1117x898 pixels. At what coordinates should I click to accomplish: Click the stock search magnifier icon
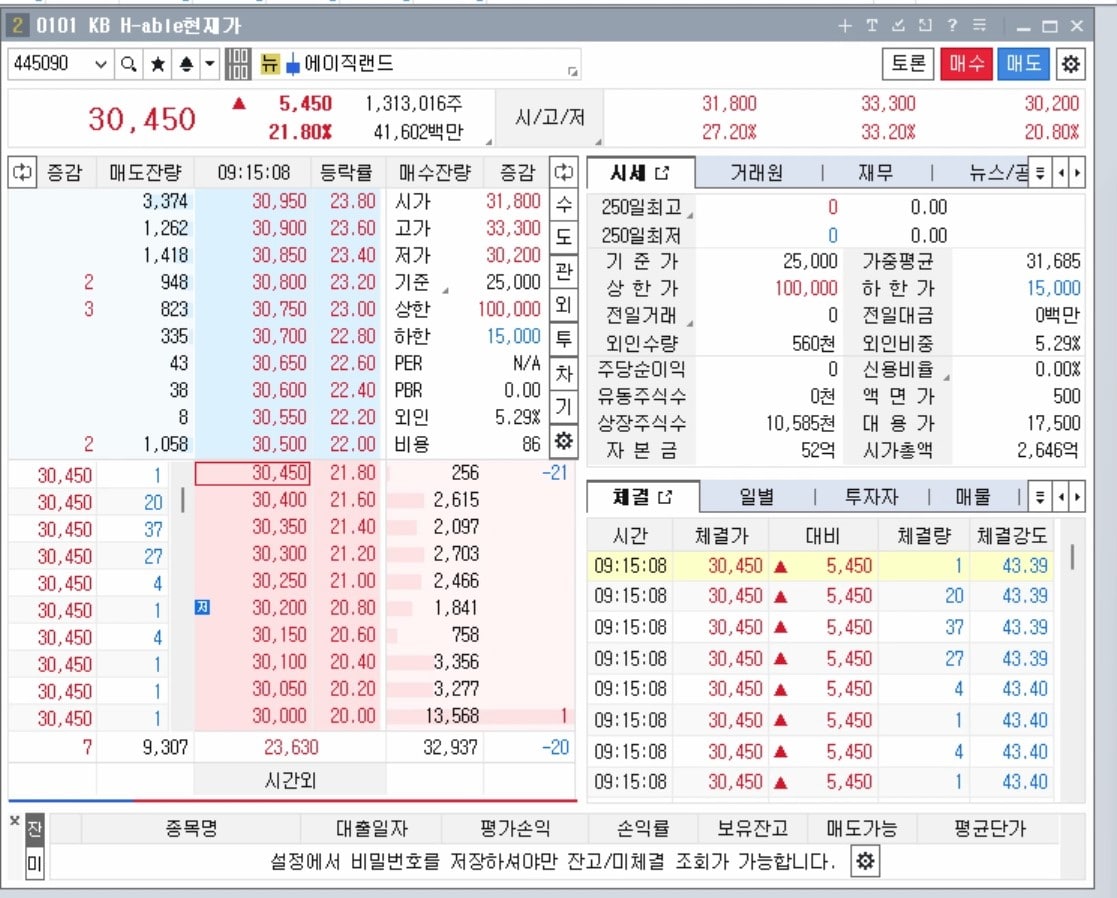point(128,64)
